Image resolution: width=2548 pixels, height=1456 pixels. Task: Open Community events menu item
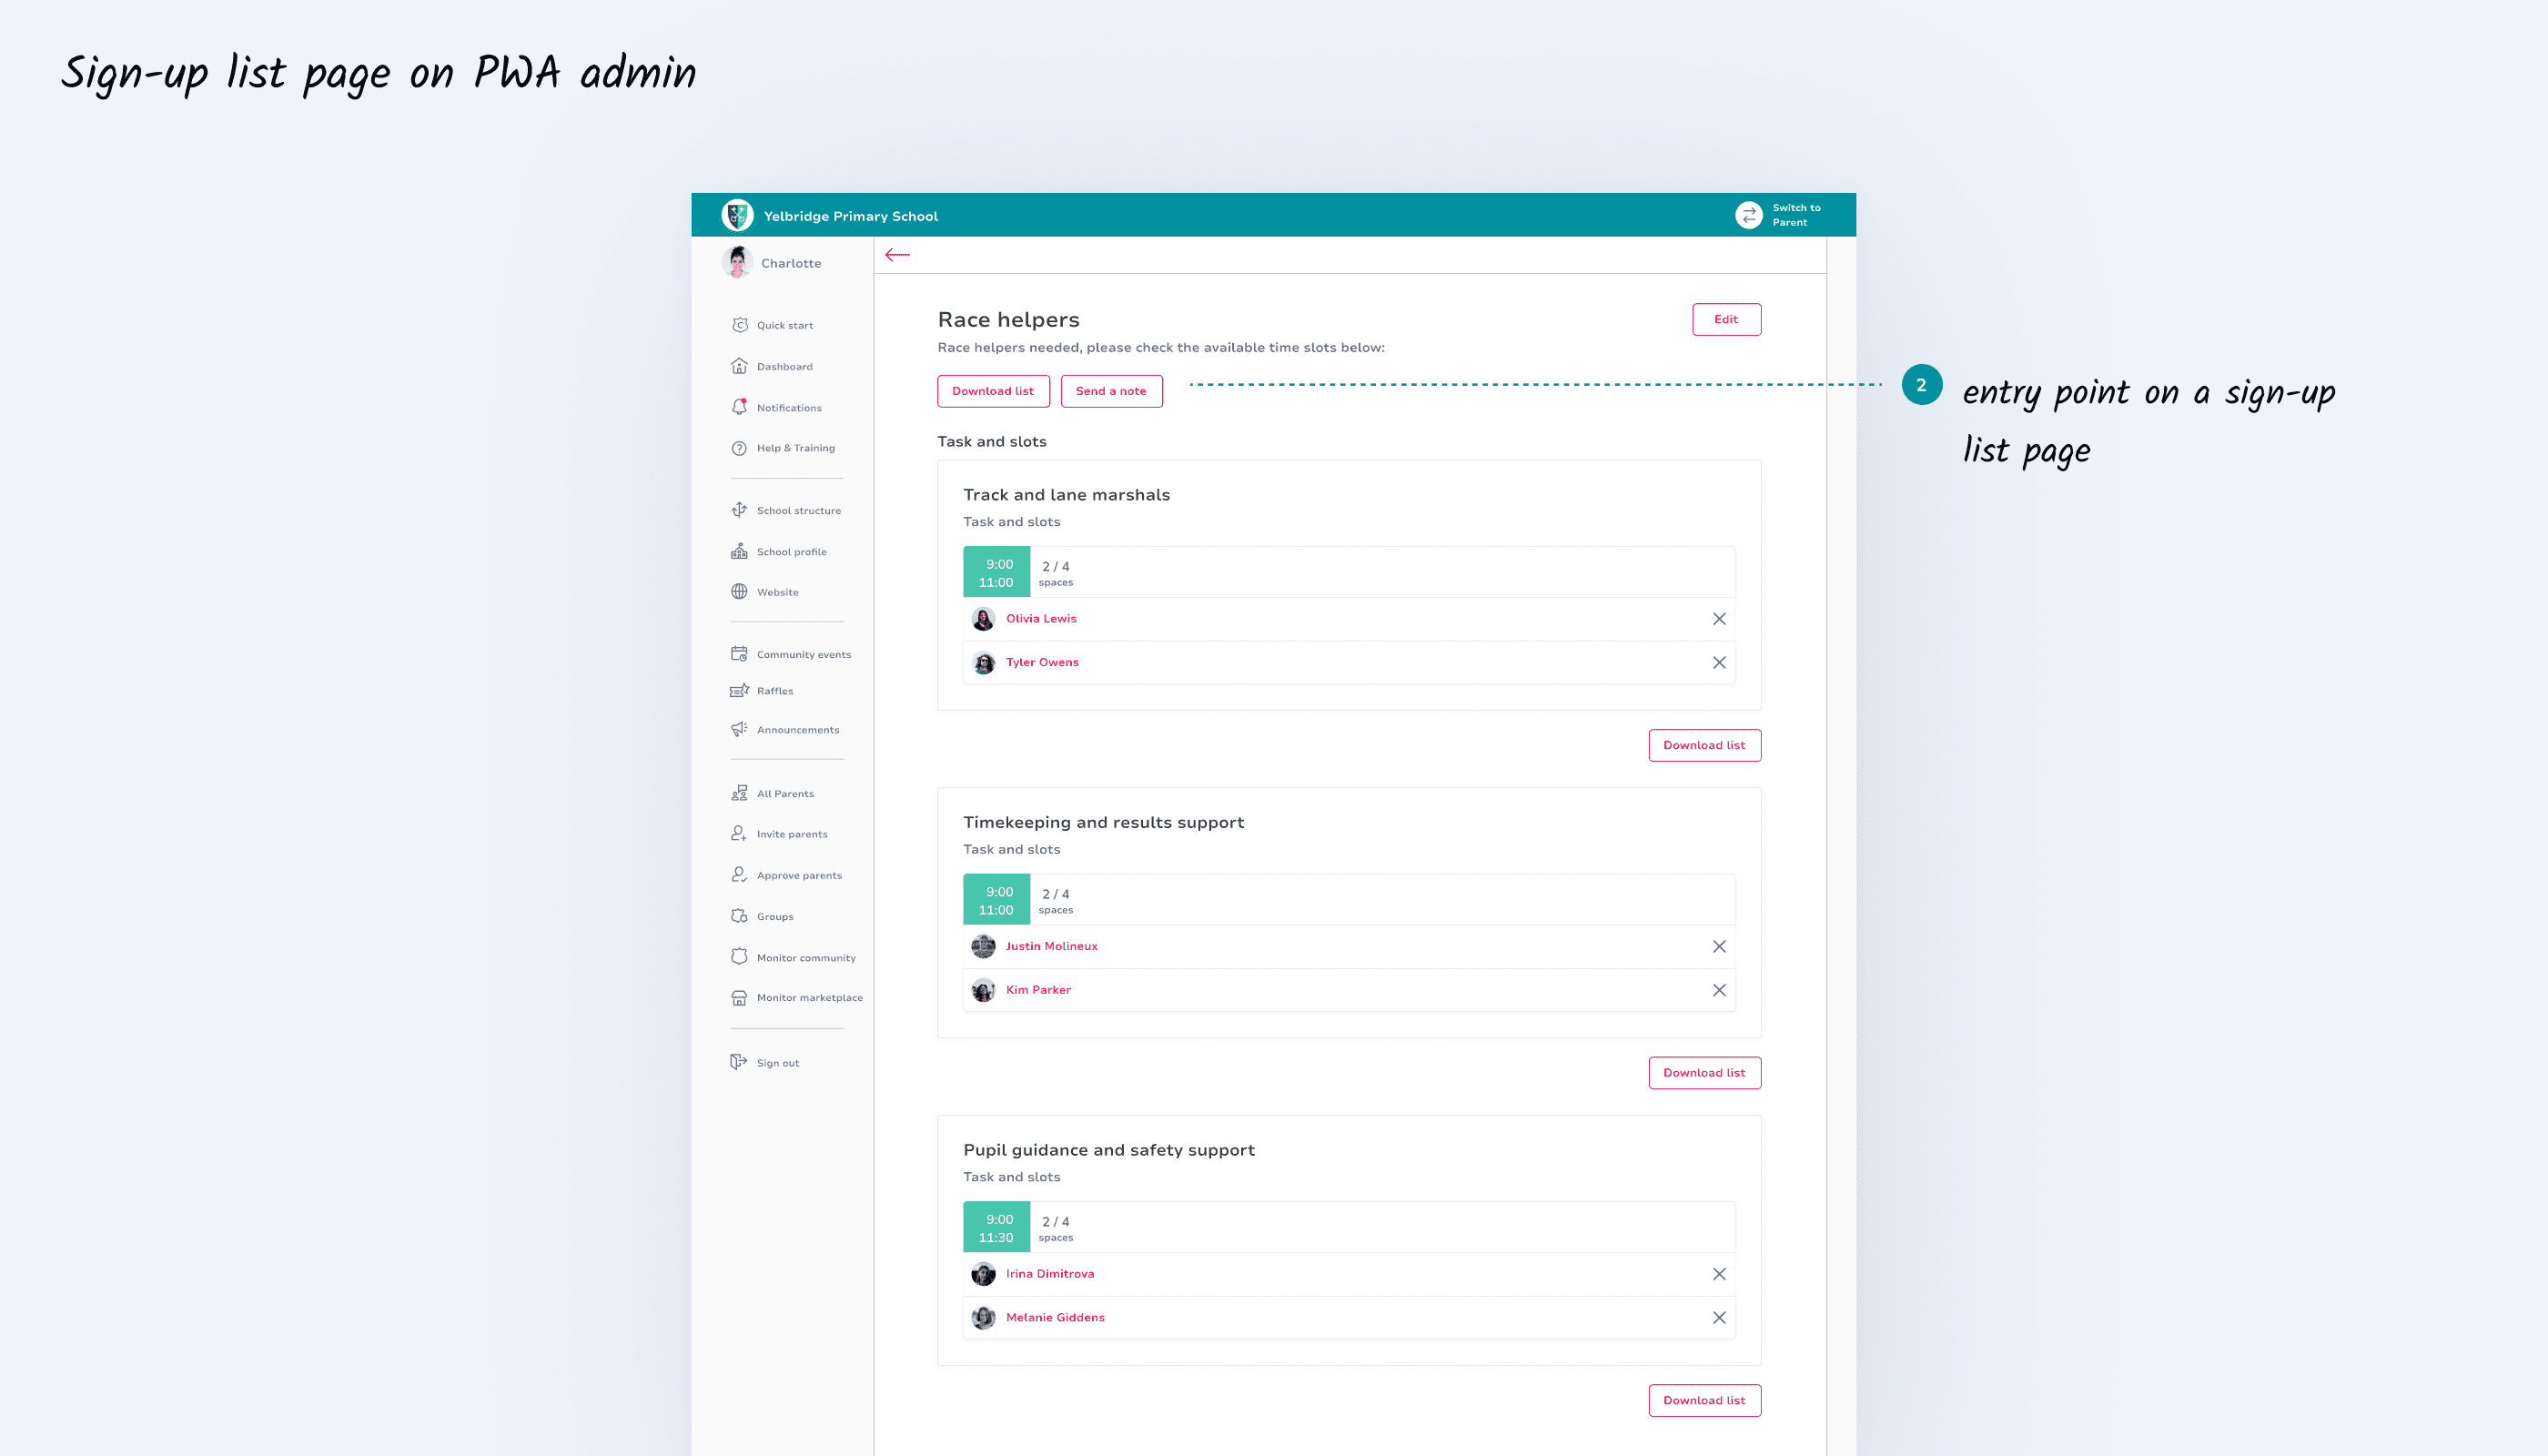click(x=803, y=655)
